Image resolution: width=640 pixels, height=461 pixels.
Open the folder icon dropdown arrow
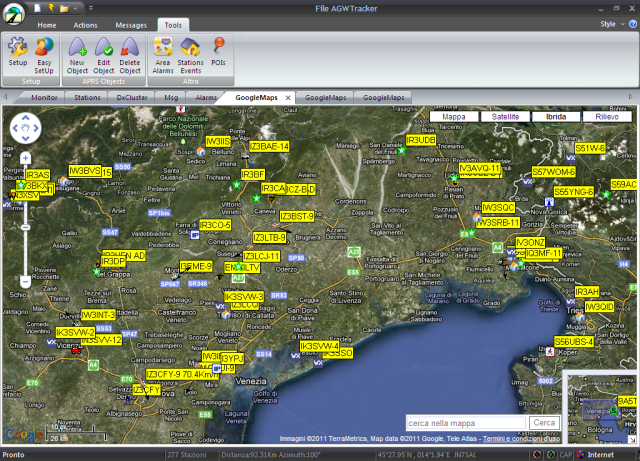click(75, 8)
